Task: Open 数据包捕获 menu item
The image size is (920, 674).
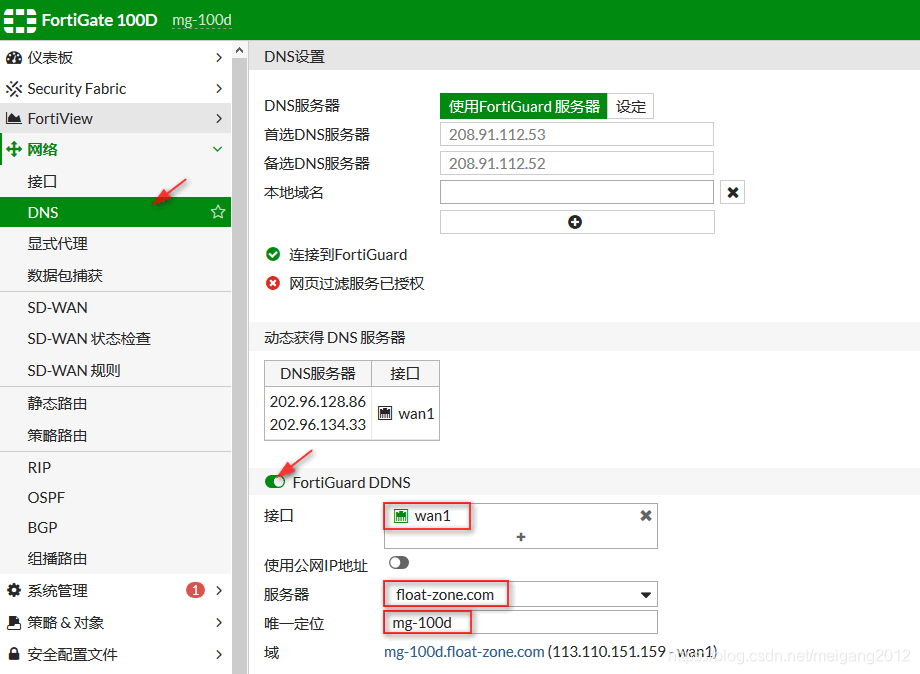Action: 116,275
